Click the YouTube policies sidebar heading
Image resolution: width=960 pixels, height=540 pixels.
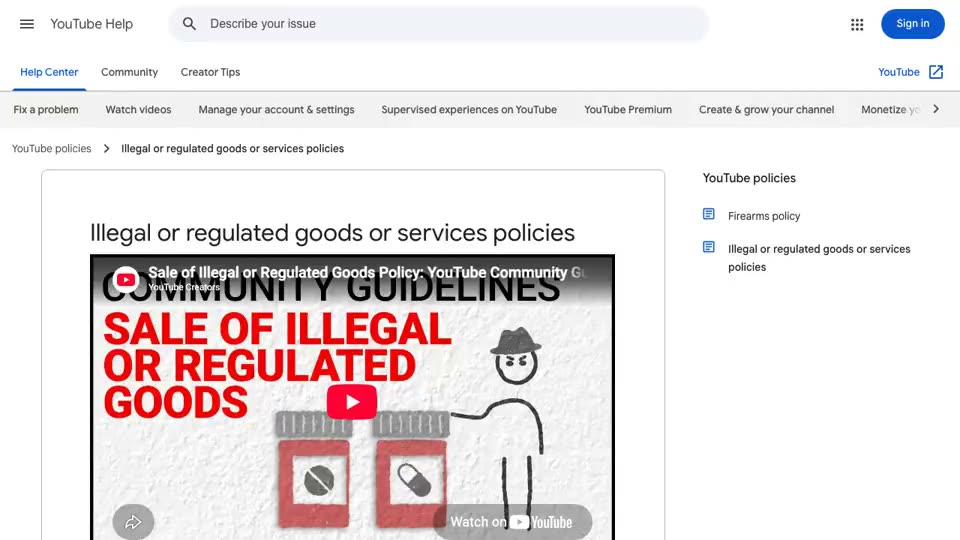(x=749, y=178)
